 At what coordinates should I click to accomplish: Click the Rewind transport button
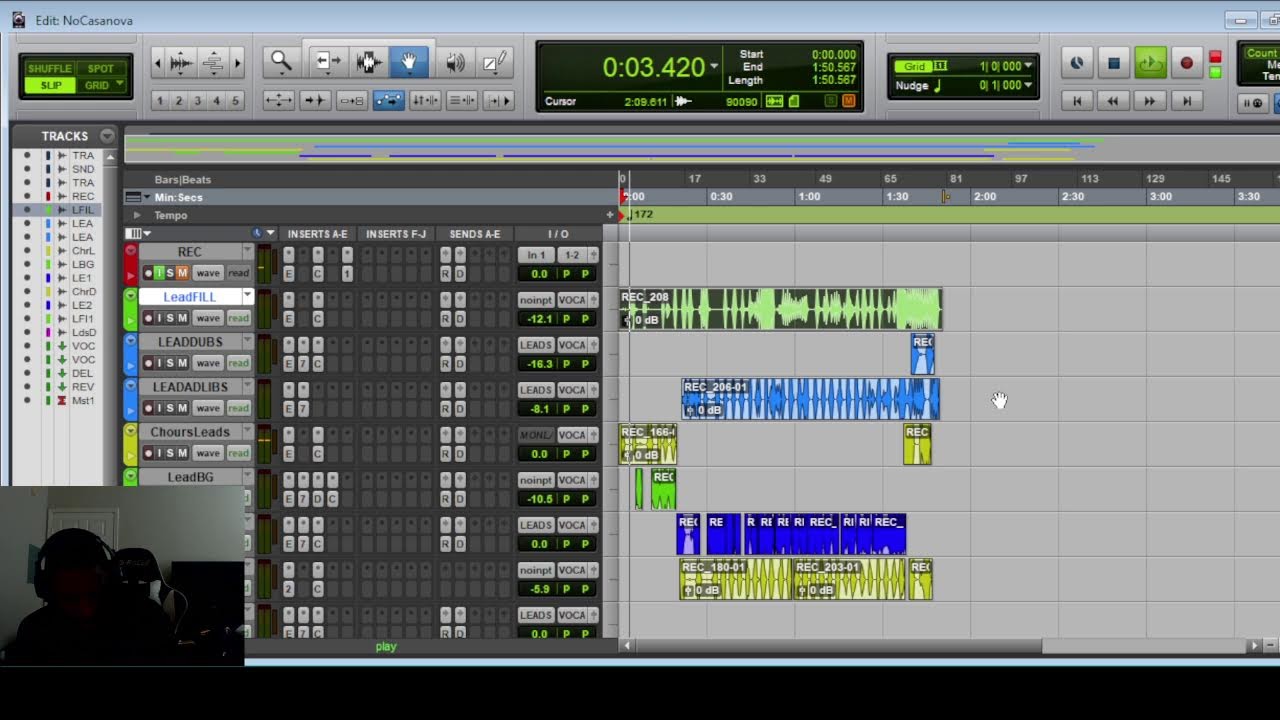coord(1113,101)
